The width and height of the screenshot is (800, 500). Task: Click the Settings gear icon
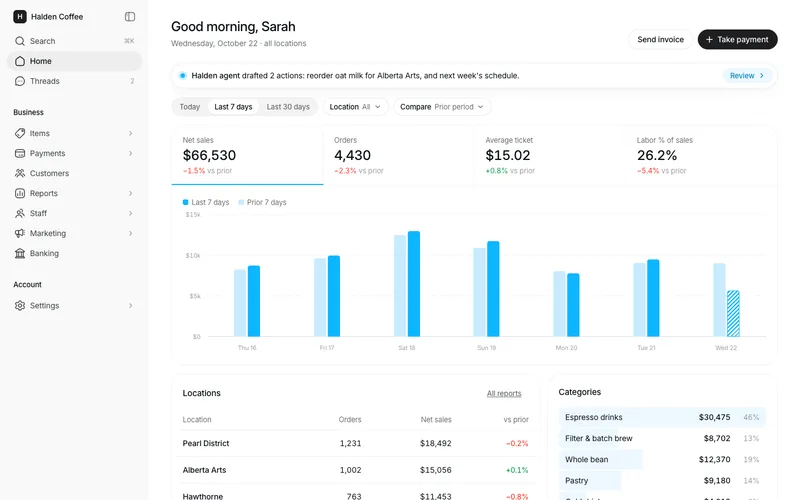pos(20,306)
